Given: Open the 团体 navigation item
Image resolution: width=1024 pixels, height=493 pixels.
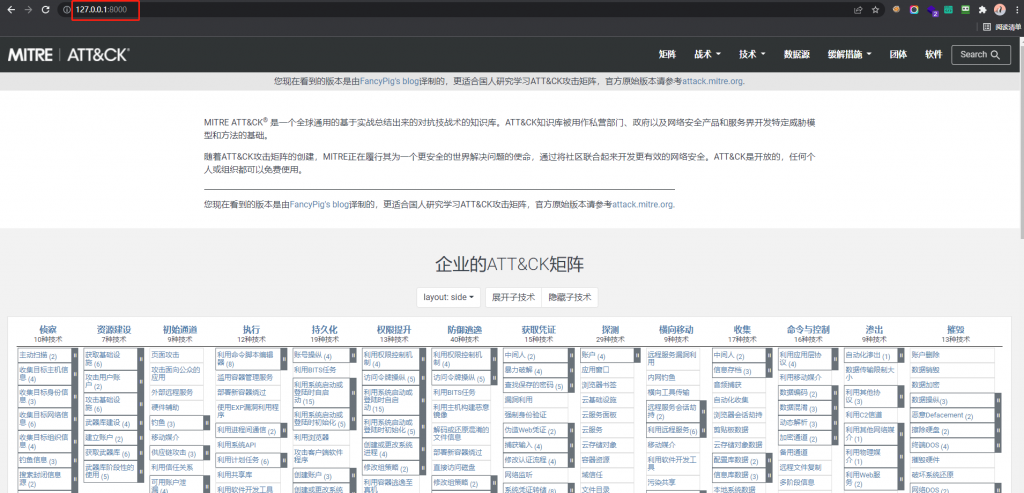Looking at the screenshot, I should (898, 54).
